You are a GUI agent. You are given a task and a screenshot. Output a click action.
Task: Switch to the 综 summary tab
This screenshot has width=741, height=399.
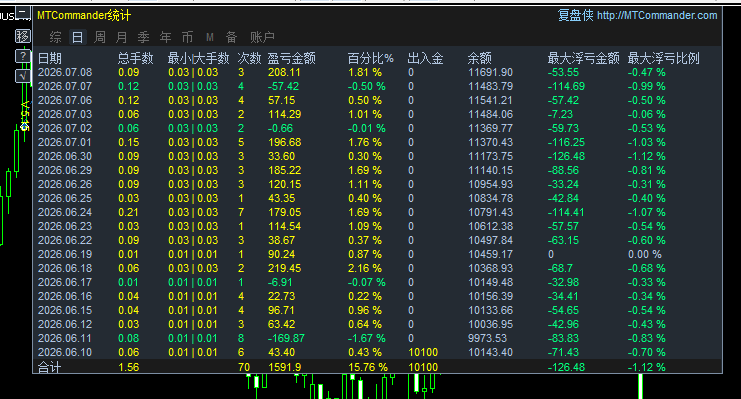pyautogui.click(x=56, y=37)
